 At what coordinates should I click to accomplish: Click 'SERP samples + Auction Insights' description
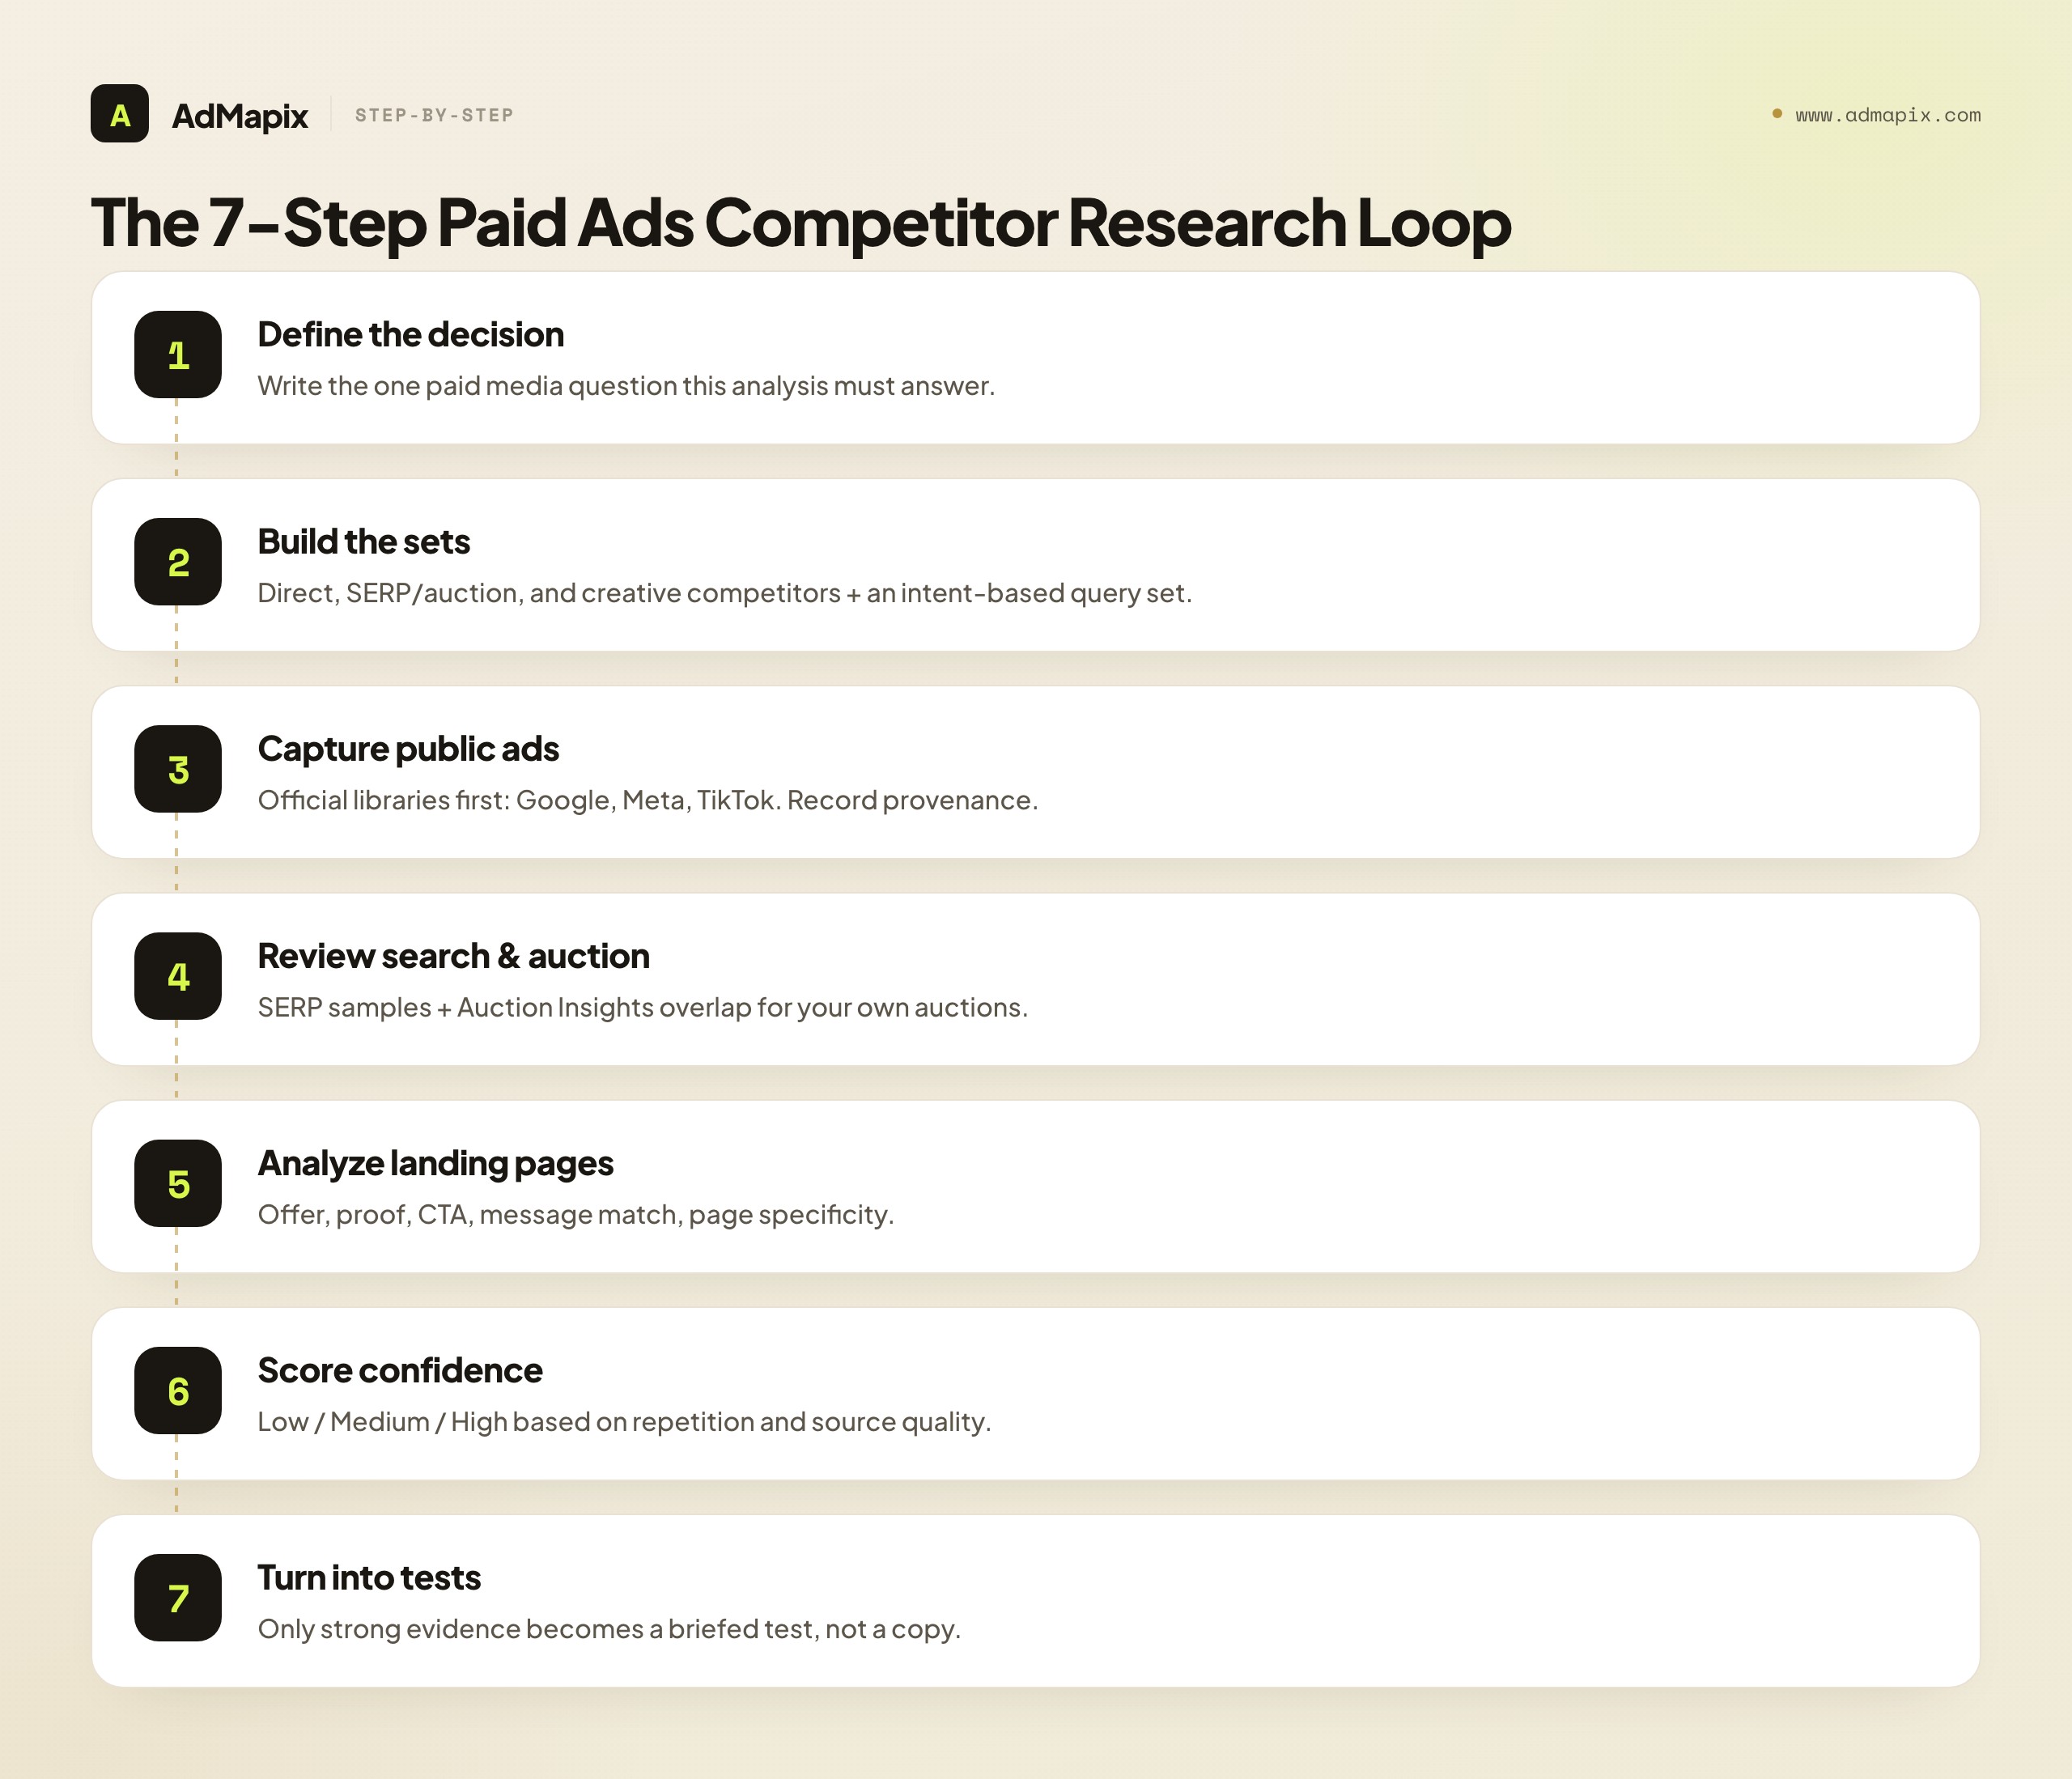(643, 1007)
